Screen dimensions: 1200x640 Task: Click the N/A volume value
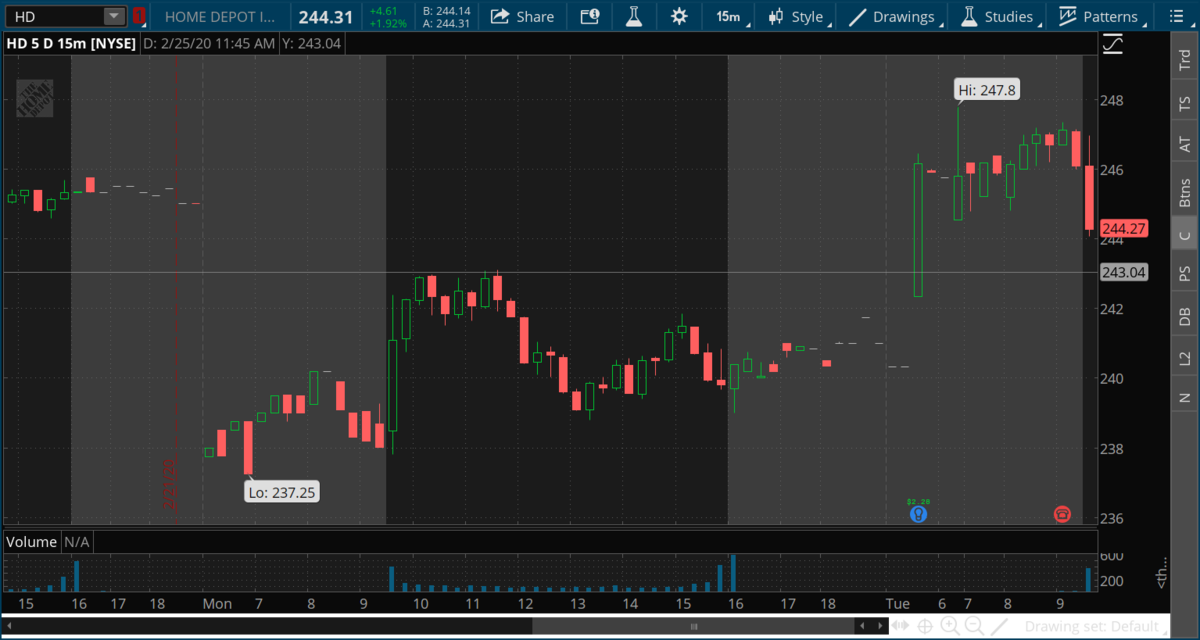[x=77, y=541]
